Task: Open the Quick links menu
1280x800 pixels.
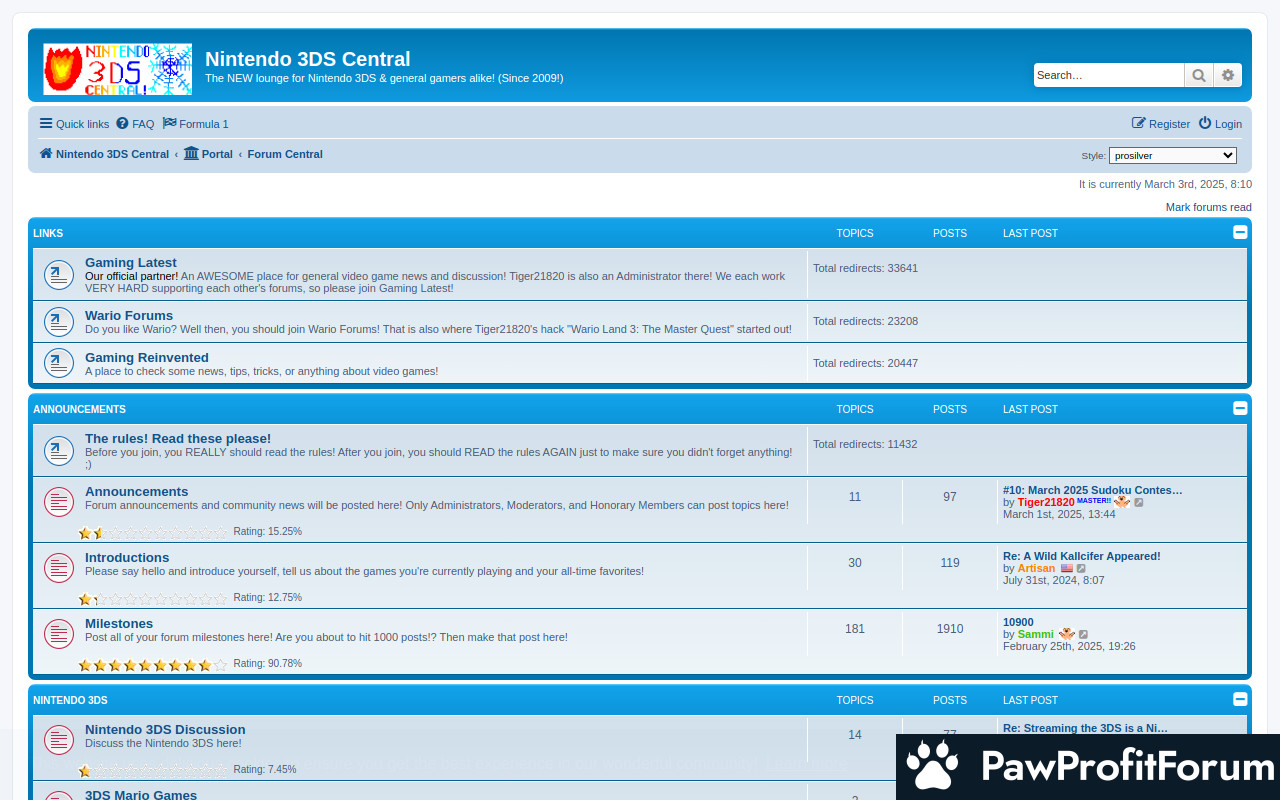Action: coord(74,124)
